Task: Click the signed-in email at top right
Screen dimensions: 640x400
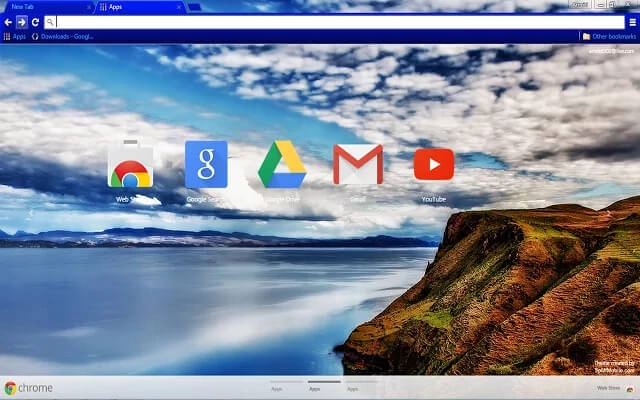Action: [611, 51]
